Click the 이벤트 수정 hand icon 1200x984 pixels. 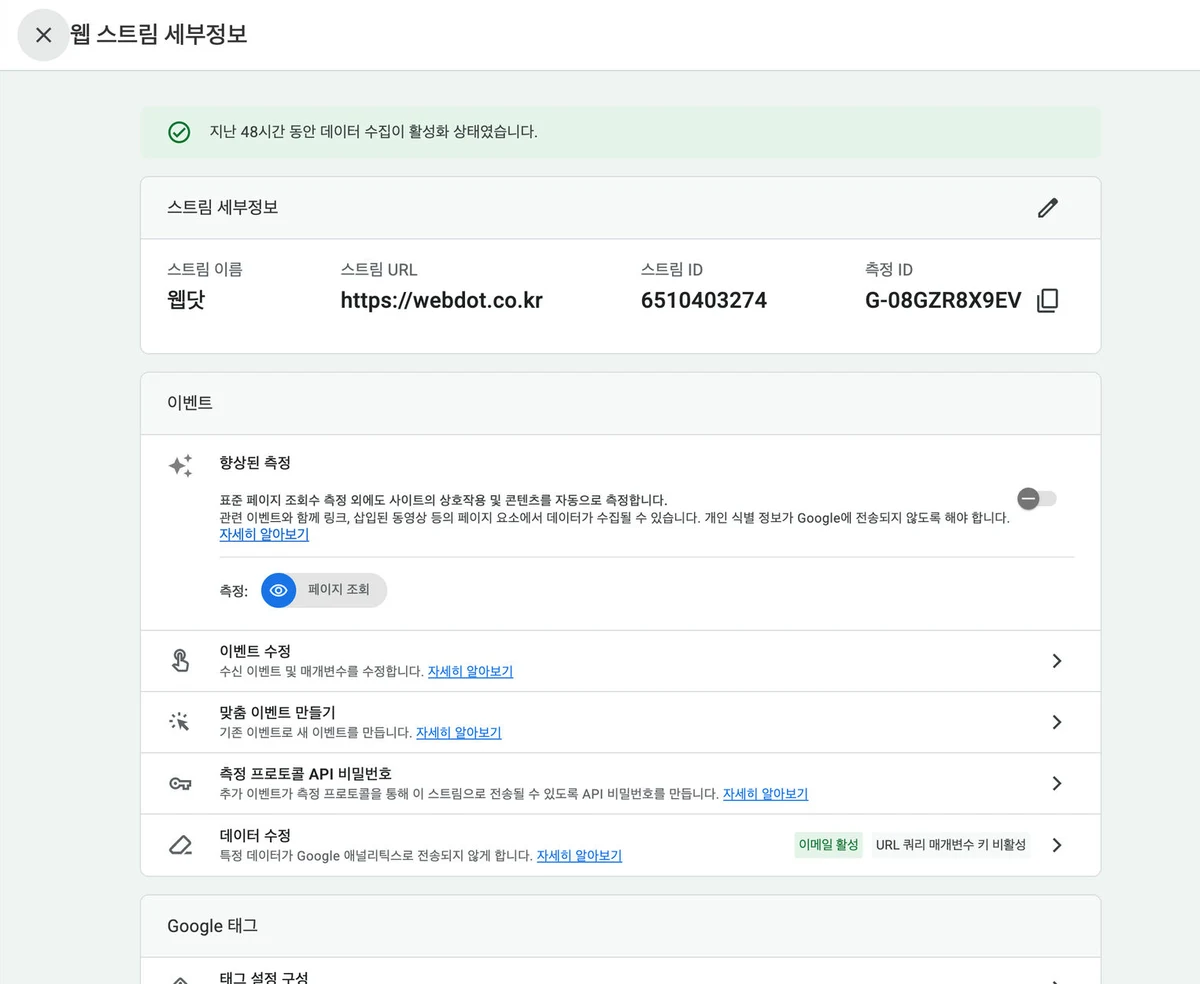pos(180,661)
